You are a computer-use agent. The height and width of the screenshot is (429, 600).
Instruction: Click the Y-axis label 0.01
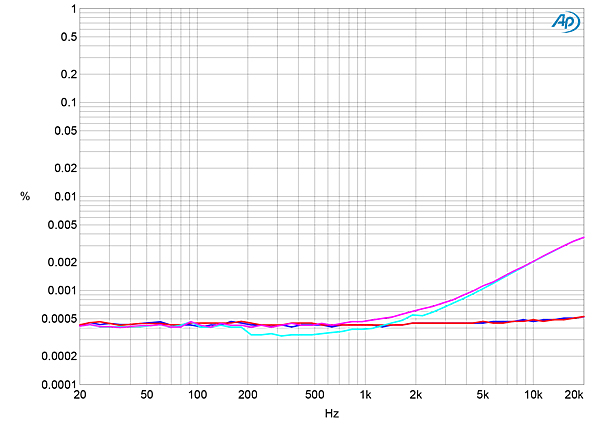(x=66, y=197)
